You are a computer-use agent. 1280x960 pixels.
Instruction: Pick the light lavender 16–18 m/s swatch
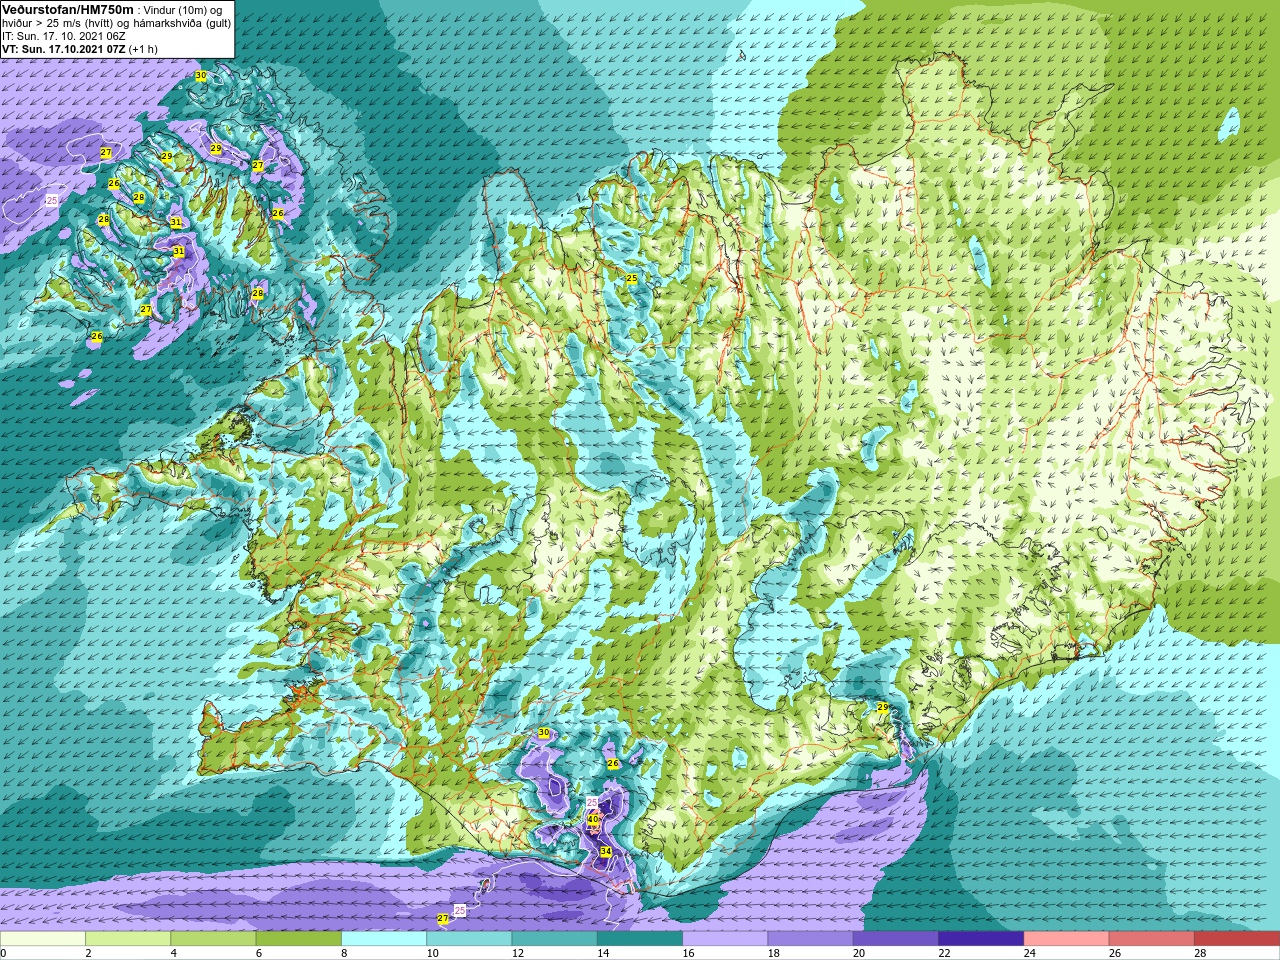click(725, 939)
